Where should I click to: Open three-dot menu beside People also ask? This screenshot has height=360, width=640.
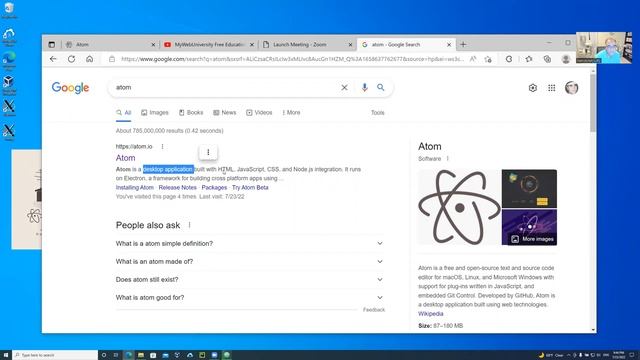[x=189, y=225]
